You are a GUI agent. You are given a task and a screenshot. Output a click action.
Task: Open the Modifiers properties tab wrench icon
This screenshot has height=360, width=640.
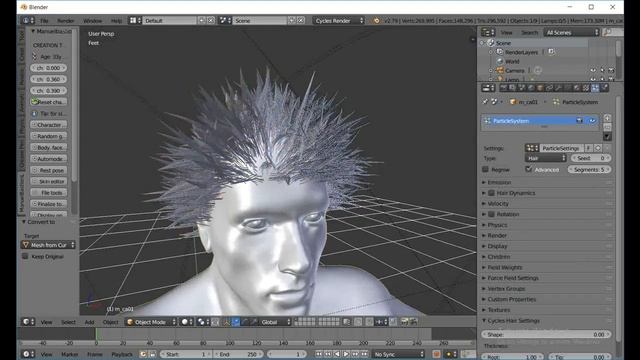click(558, 88)
